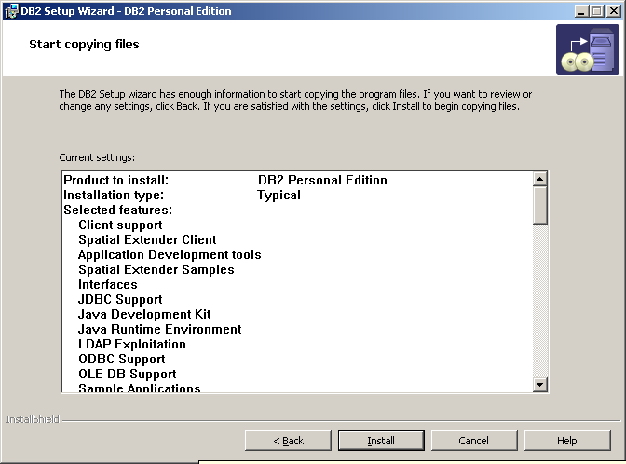Click the 'Current settings:' label
Screen dimensions: 626x464
pyautogui.click(x=97, y=157)
